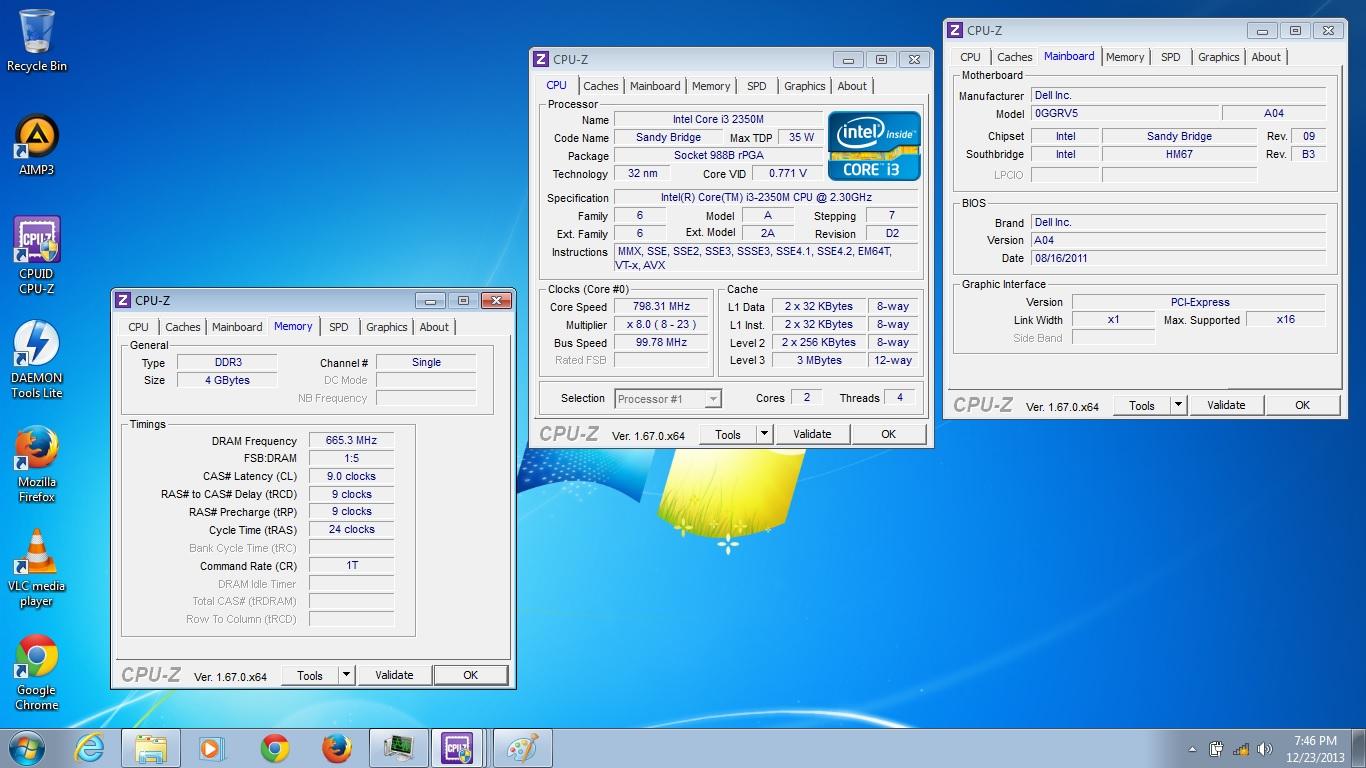
Task: Click the Level 3 3 MBytes cache value
Action: (819, 360)
